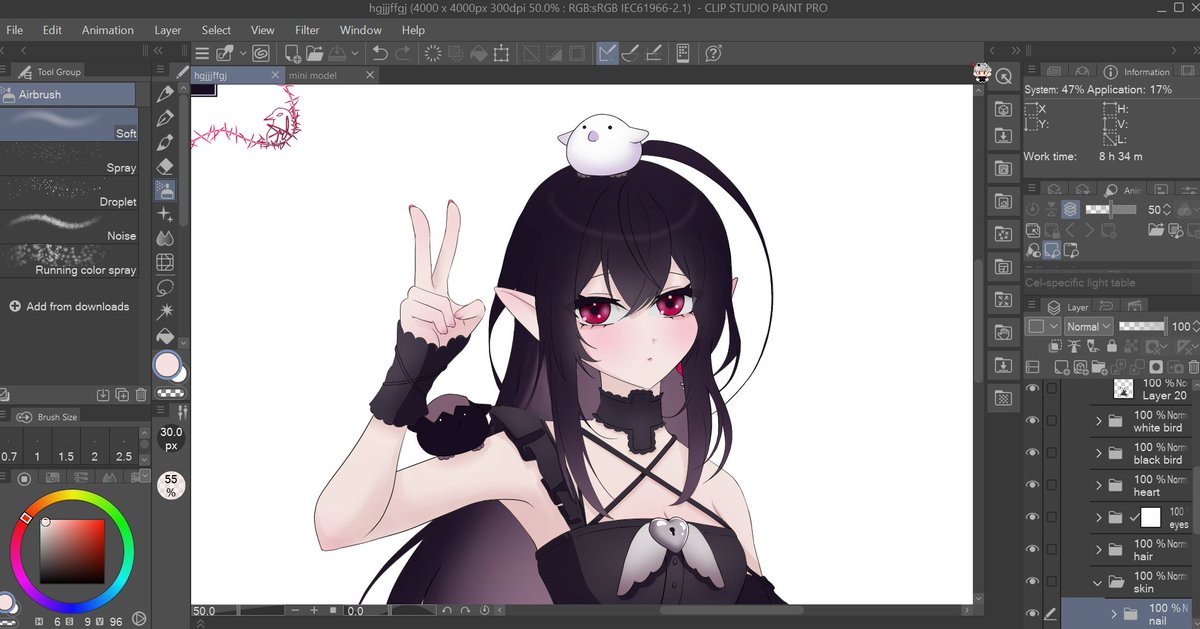Switch to the mini model canvas tab
This screenshot has width=1200, height=629.
click(331, 75)
